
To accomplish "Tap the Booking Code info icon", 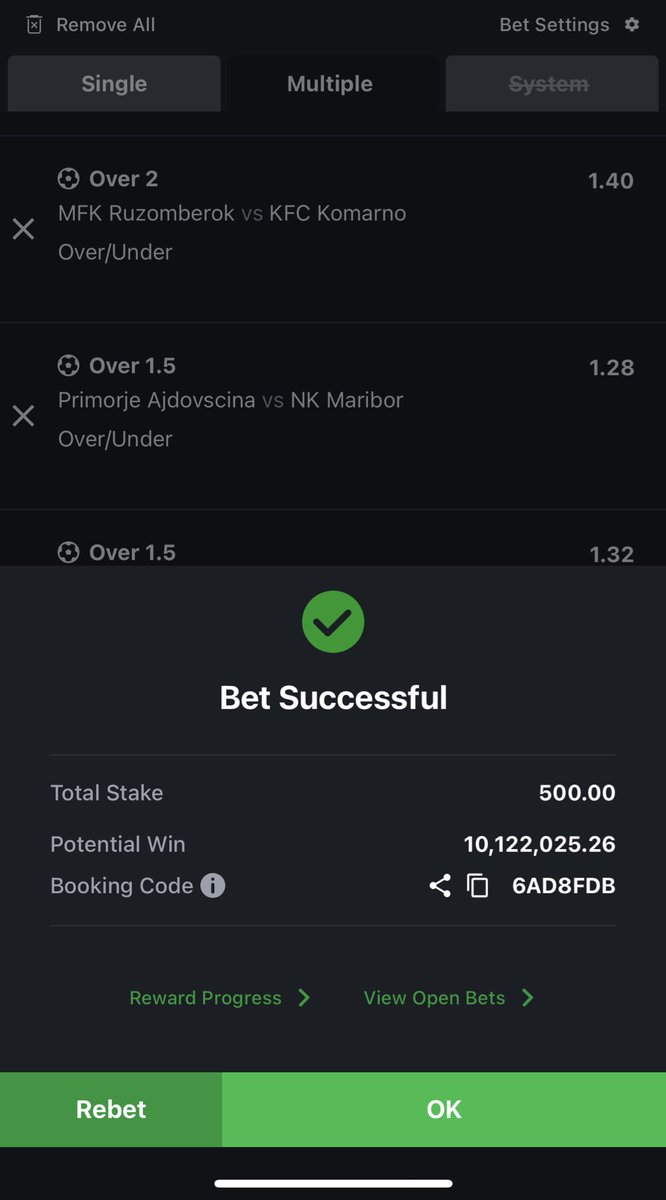I will [x=213, y=885].
